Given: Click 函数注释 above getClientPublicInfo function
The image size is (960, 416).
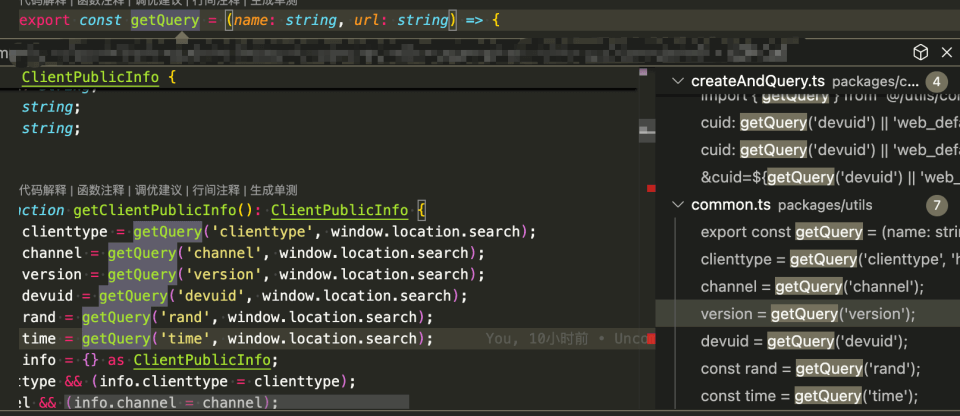Looking at the screenshot, I should (x=100, y=190).
